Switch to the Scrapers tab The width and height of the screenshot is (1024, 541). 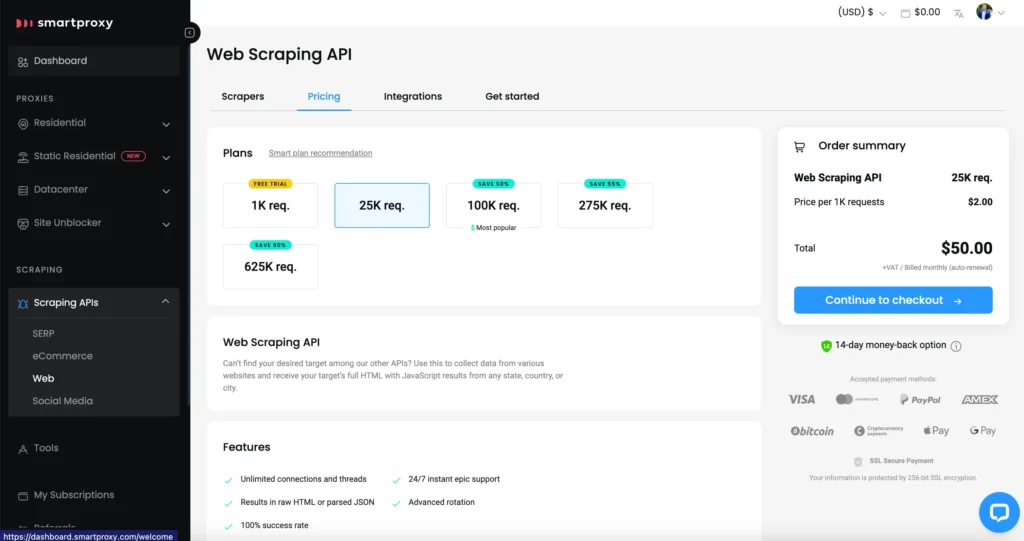tap(243, 97)
